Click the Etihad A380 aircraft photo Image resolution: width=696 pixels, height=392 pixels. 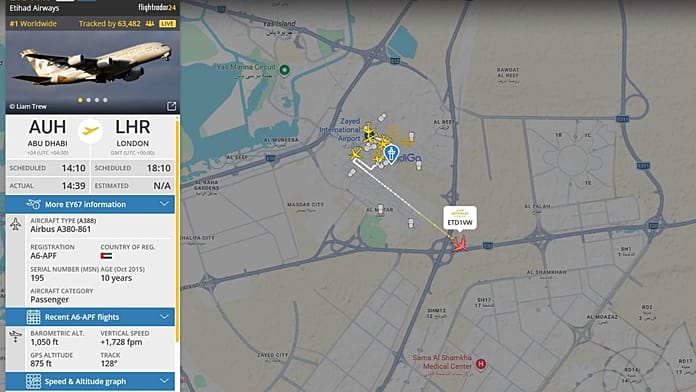click(93, 66)
